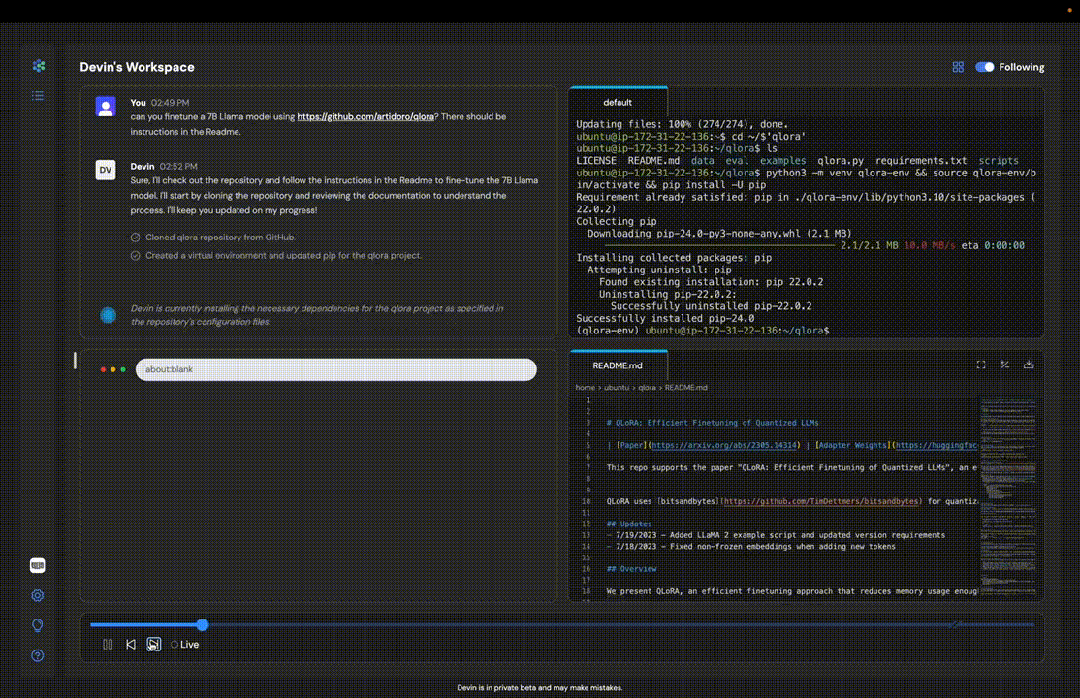Click the white badge icon above settings
Screen dimensions: 1080x698
(x=38, y=566)
